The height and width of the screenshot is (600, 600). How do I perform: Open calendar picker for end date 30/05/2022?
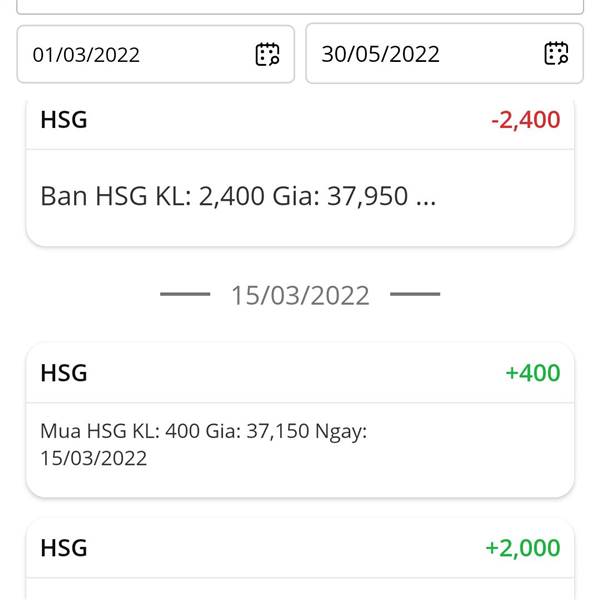pos(556,54)
